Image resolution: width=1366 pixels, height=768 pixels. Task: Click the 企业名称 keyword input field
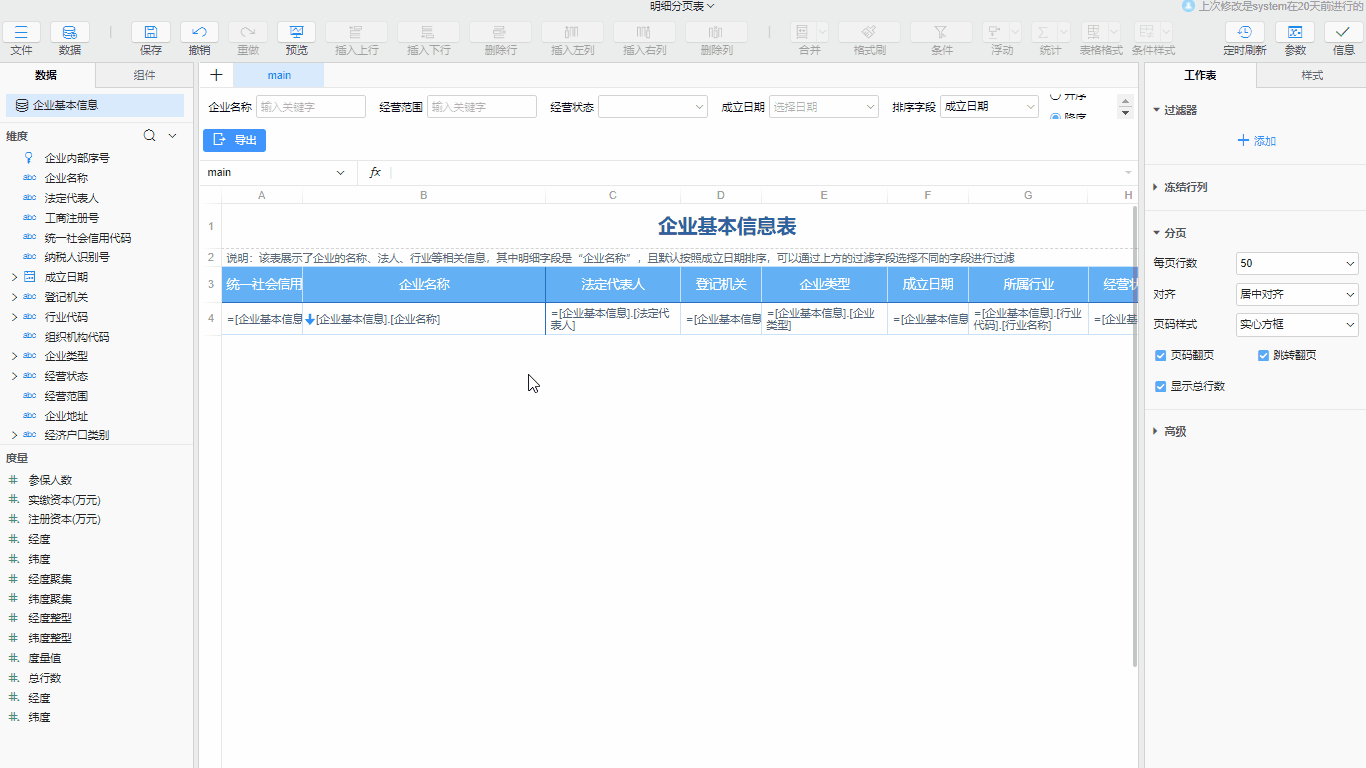[311, 107]
